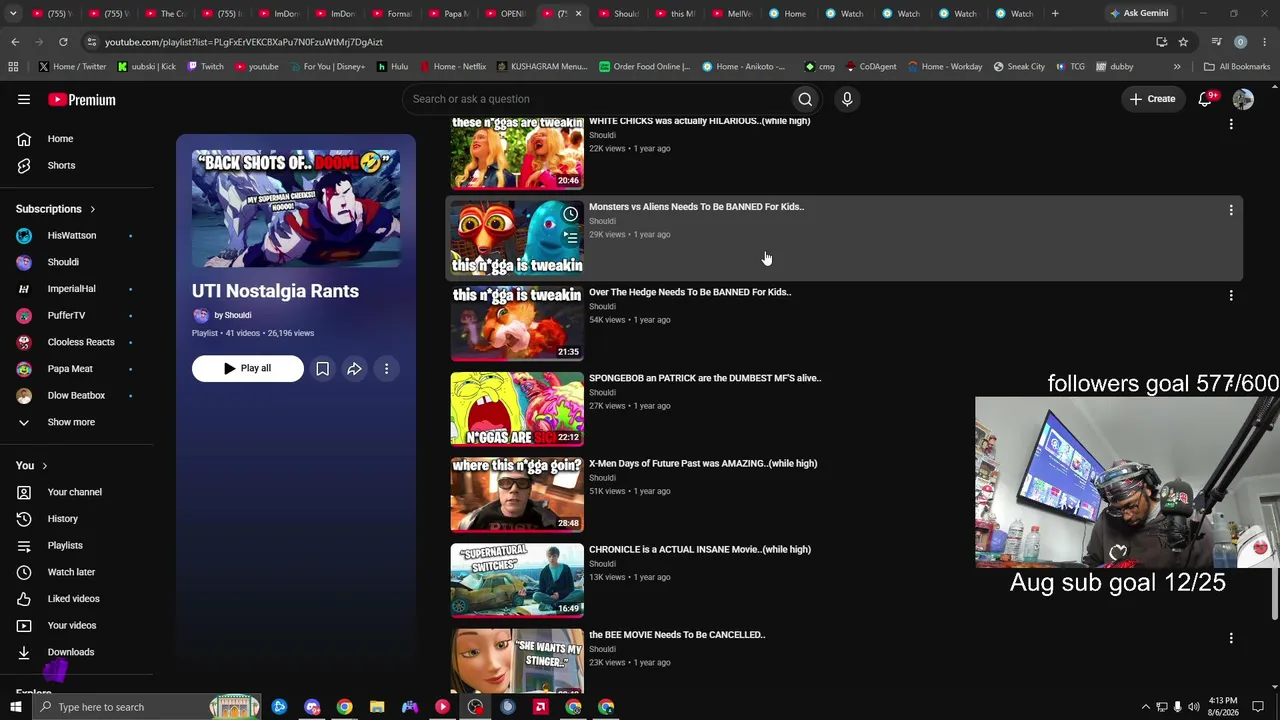Bookmark this page with the star
This screenshot has width=1280, height=720.
pos(1183,42)
